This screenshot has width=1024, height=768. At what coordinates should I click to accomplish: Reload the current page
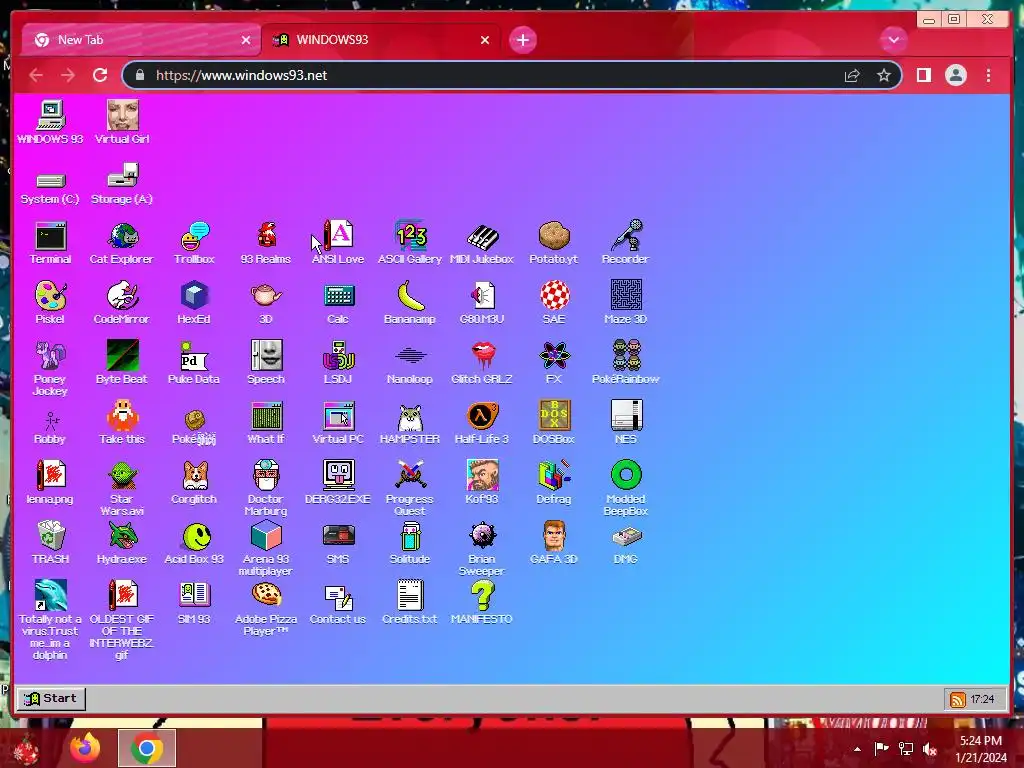100,75
